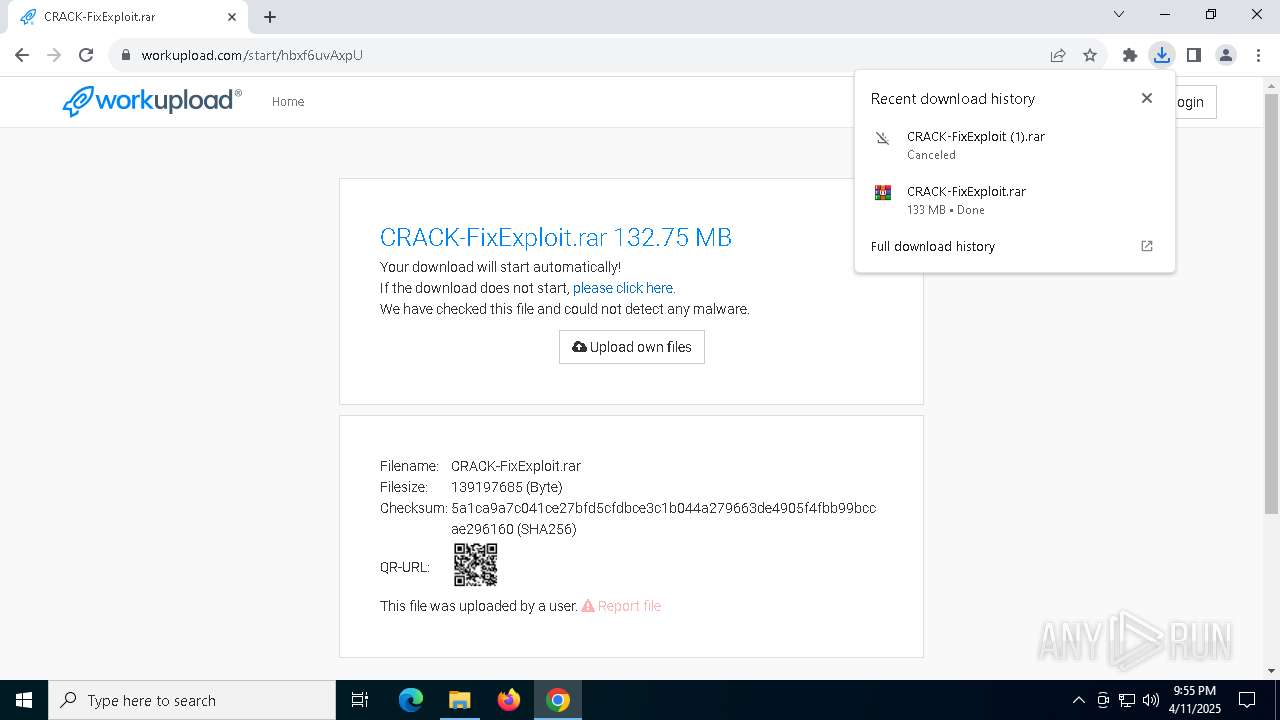Click the canceled download icon
1280x720 pixels.
[882, 138]
